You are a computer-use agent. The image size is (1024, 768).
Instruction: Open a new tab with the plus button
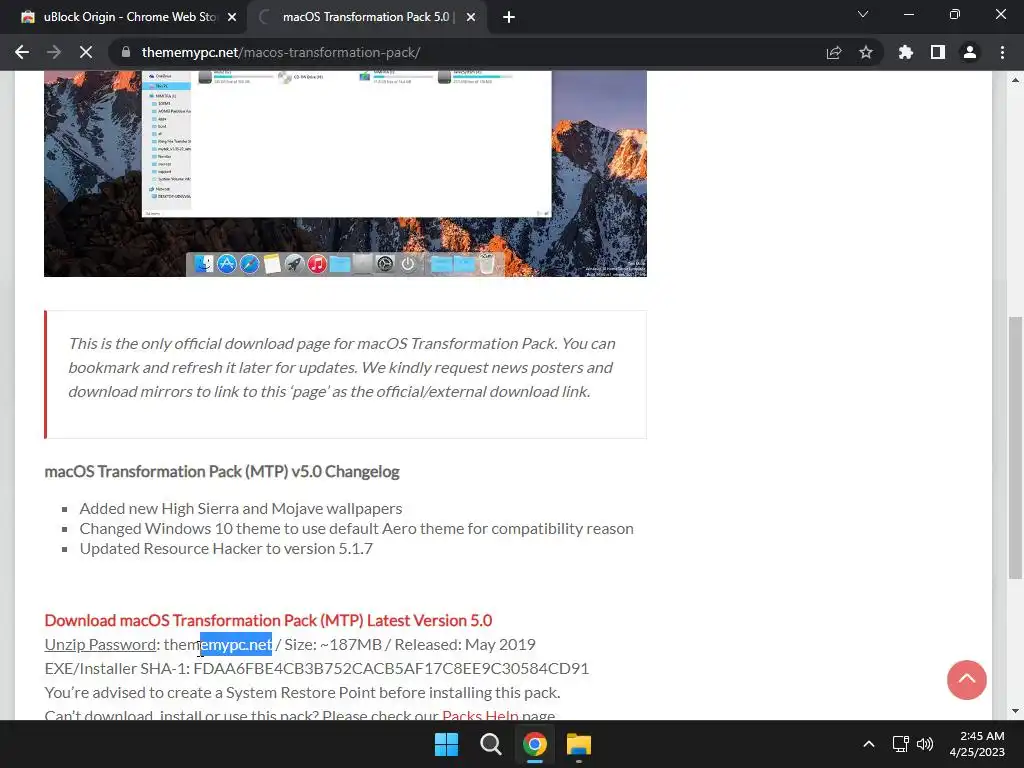(x=509, y=18)
